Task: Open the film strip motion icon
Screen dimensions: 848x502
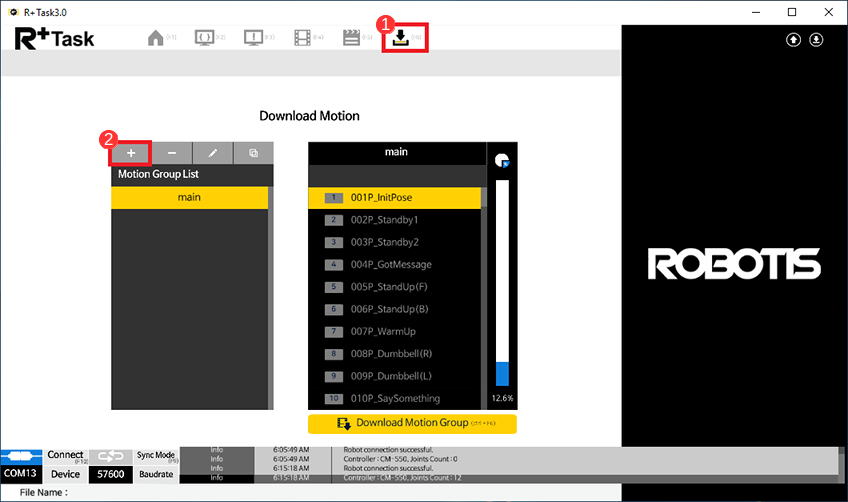Action: tap(303, 38)
